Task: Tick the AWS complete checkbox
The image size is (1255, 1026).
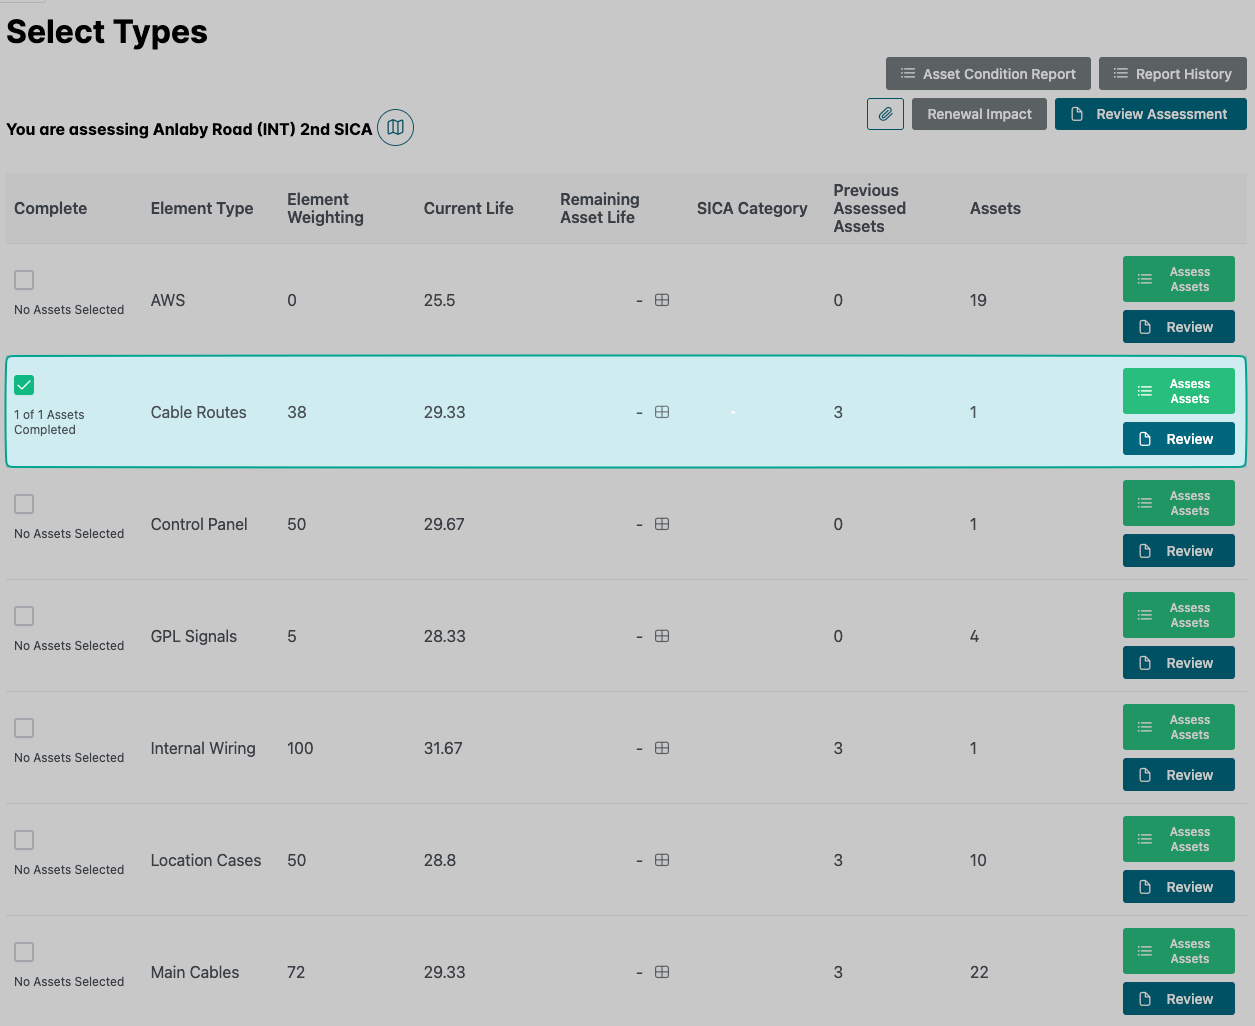Action: pyautogui.click(x=24, y=280)
